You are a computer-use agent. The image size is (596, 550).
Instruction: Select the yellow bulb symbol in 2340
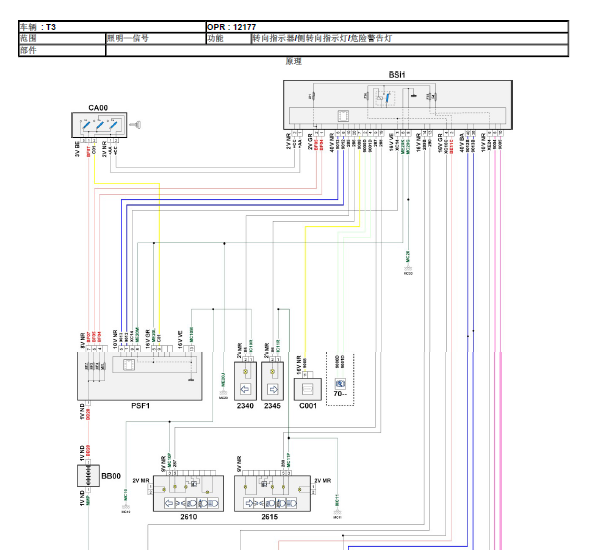pos(246,371)
